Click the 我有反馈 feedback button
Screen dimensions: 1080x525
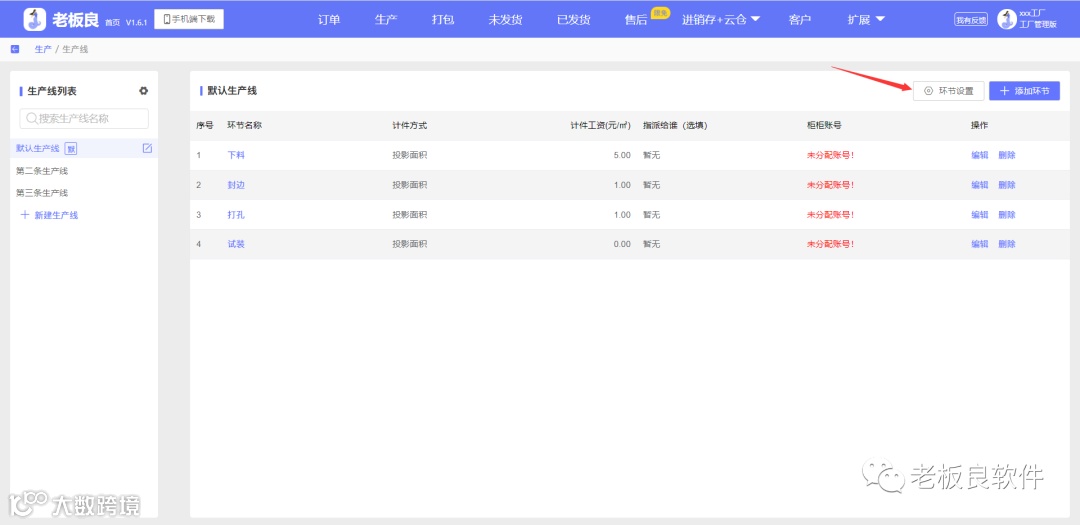(971, 20)
